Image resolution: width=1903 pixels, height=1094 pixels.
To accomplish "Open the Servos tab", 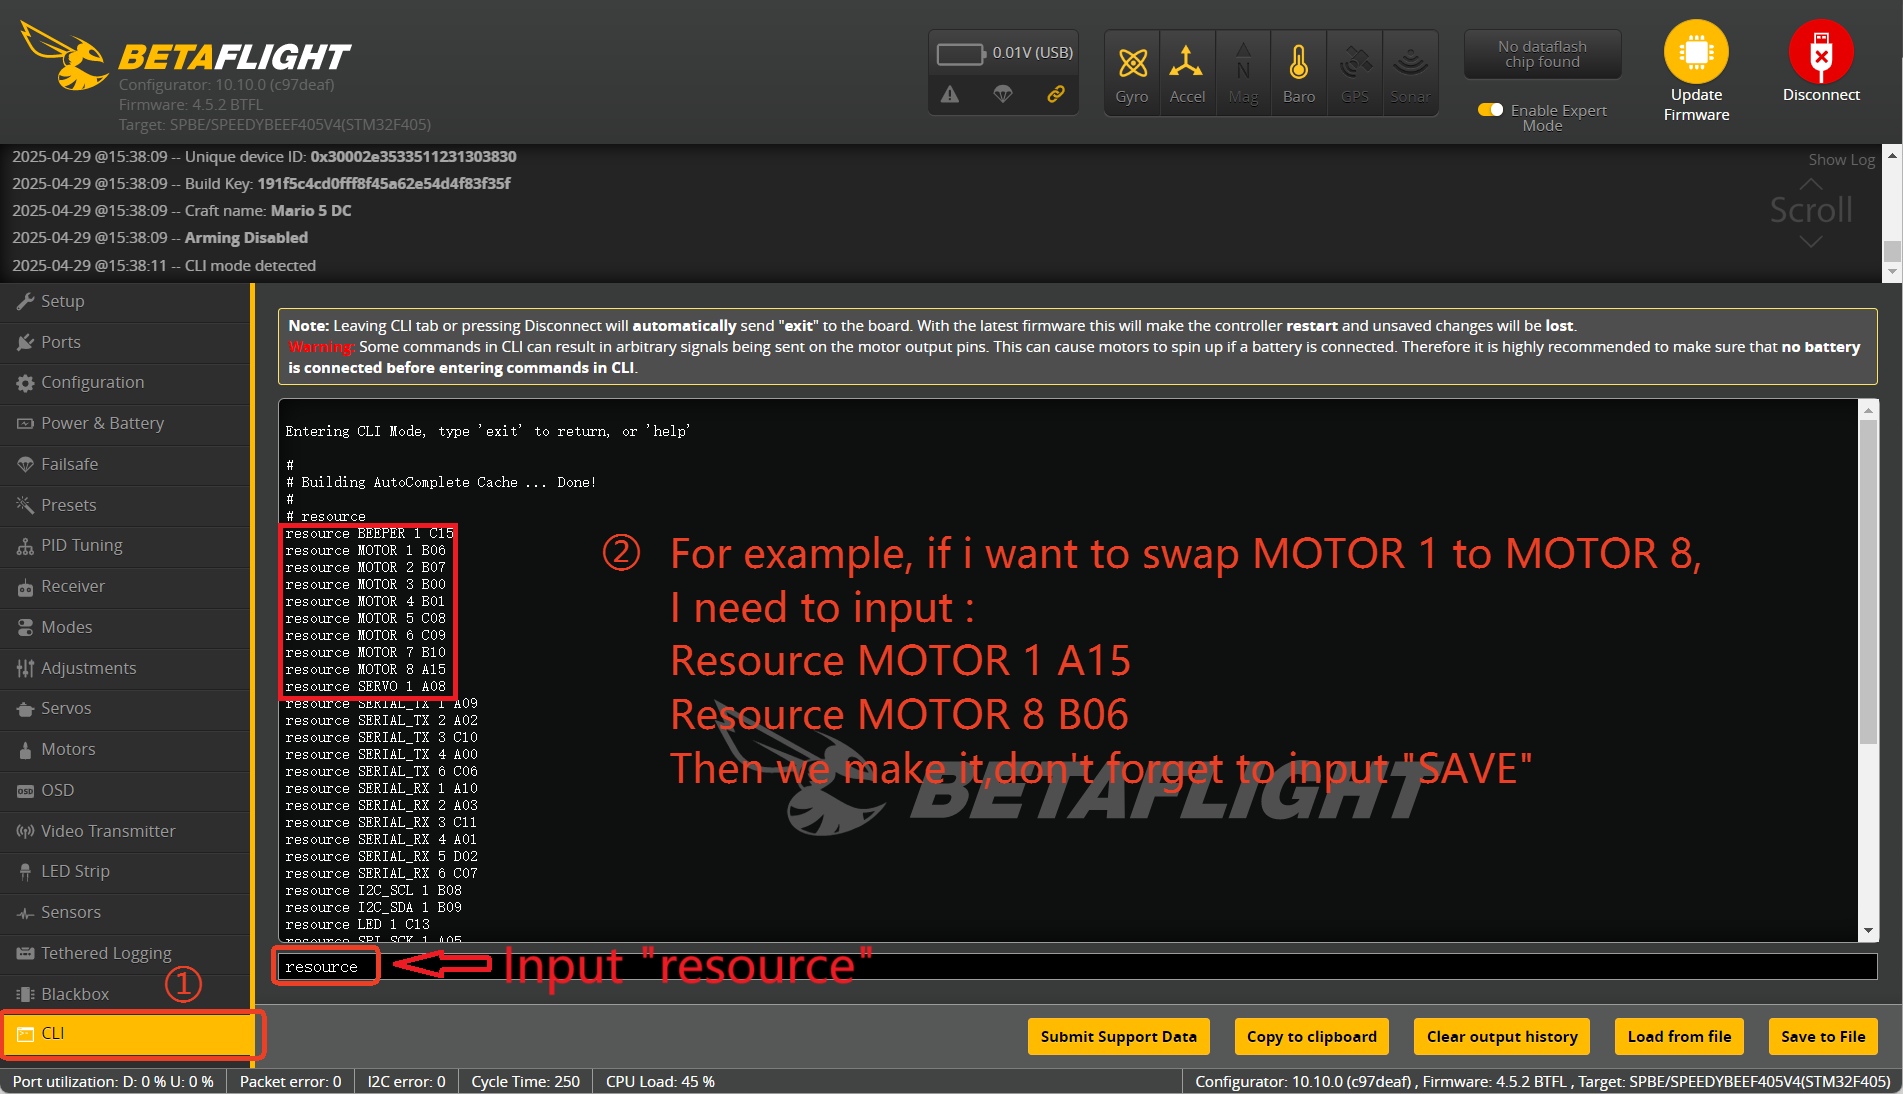I will [x=125, y=708].
